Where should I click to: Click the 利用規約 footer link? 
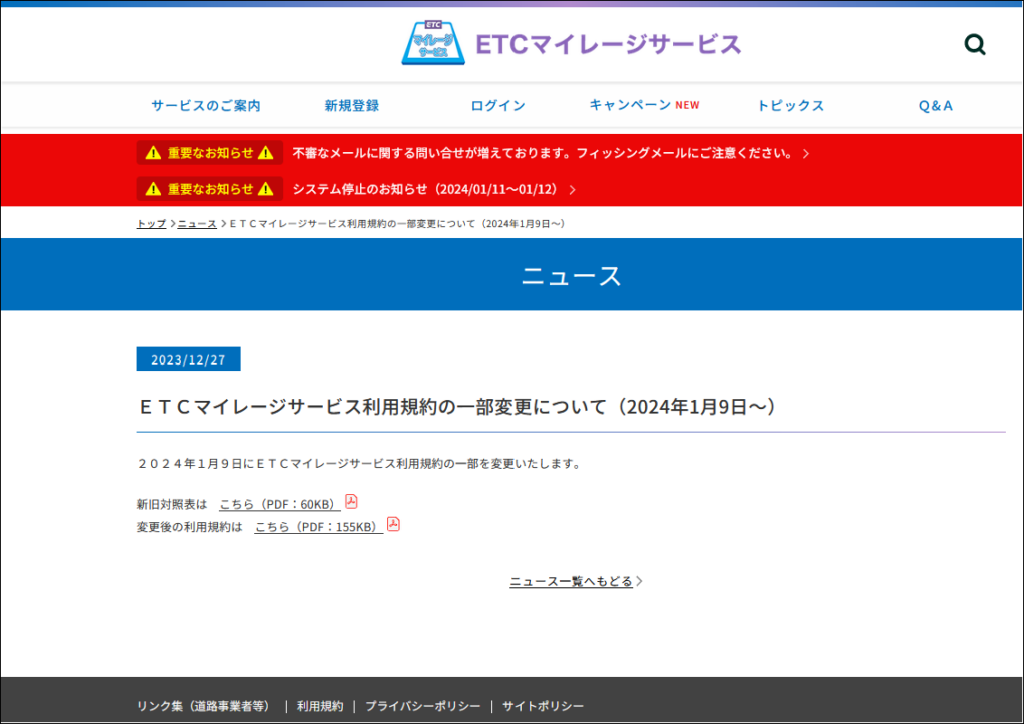tap(320, 706)
